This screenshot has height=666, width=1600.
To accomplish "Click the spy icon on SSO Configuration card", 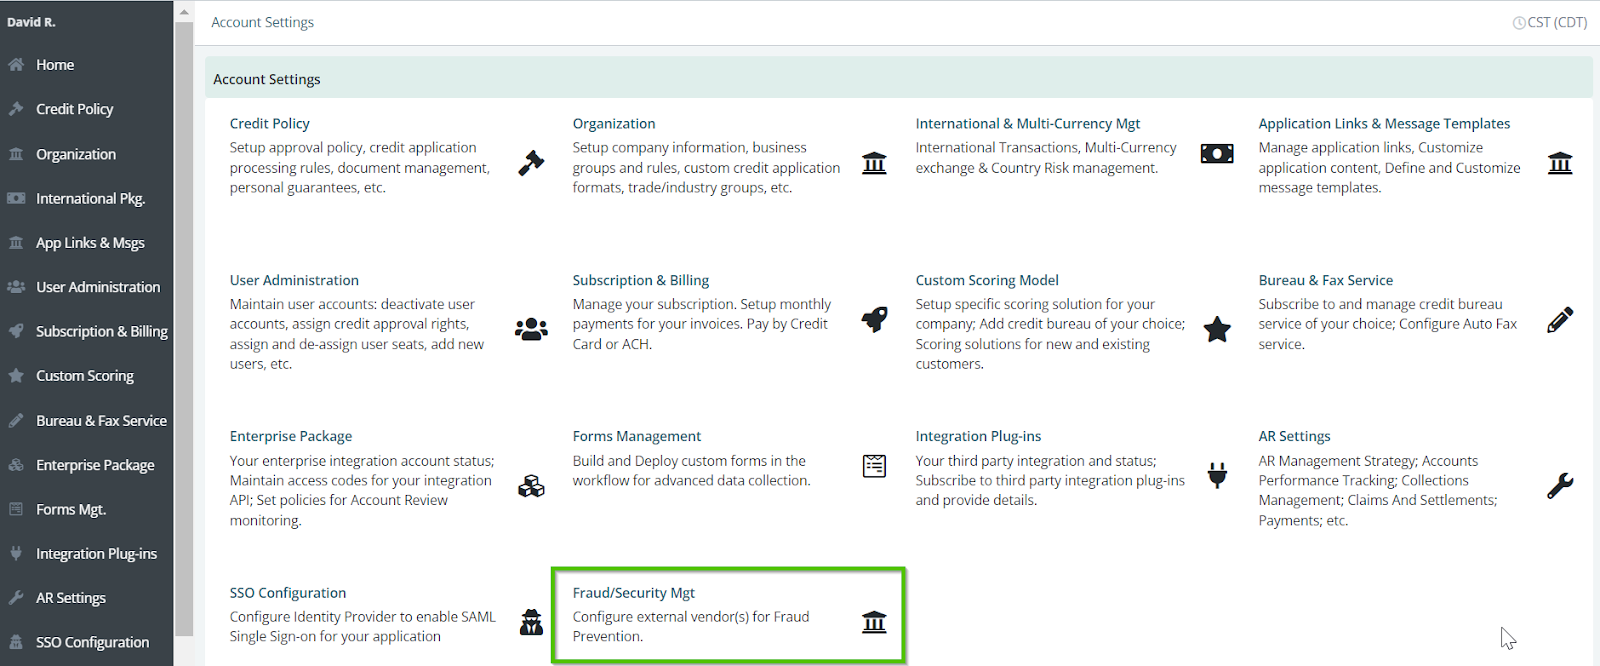I will click(x=531, y=622).
